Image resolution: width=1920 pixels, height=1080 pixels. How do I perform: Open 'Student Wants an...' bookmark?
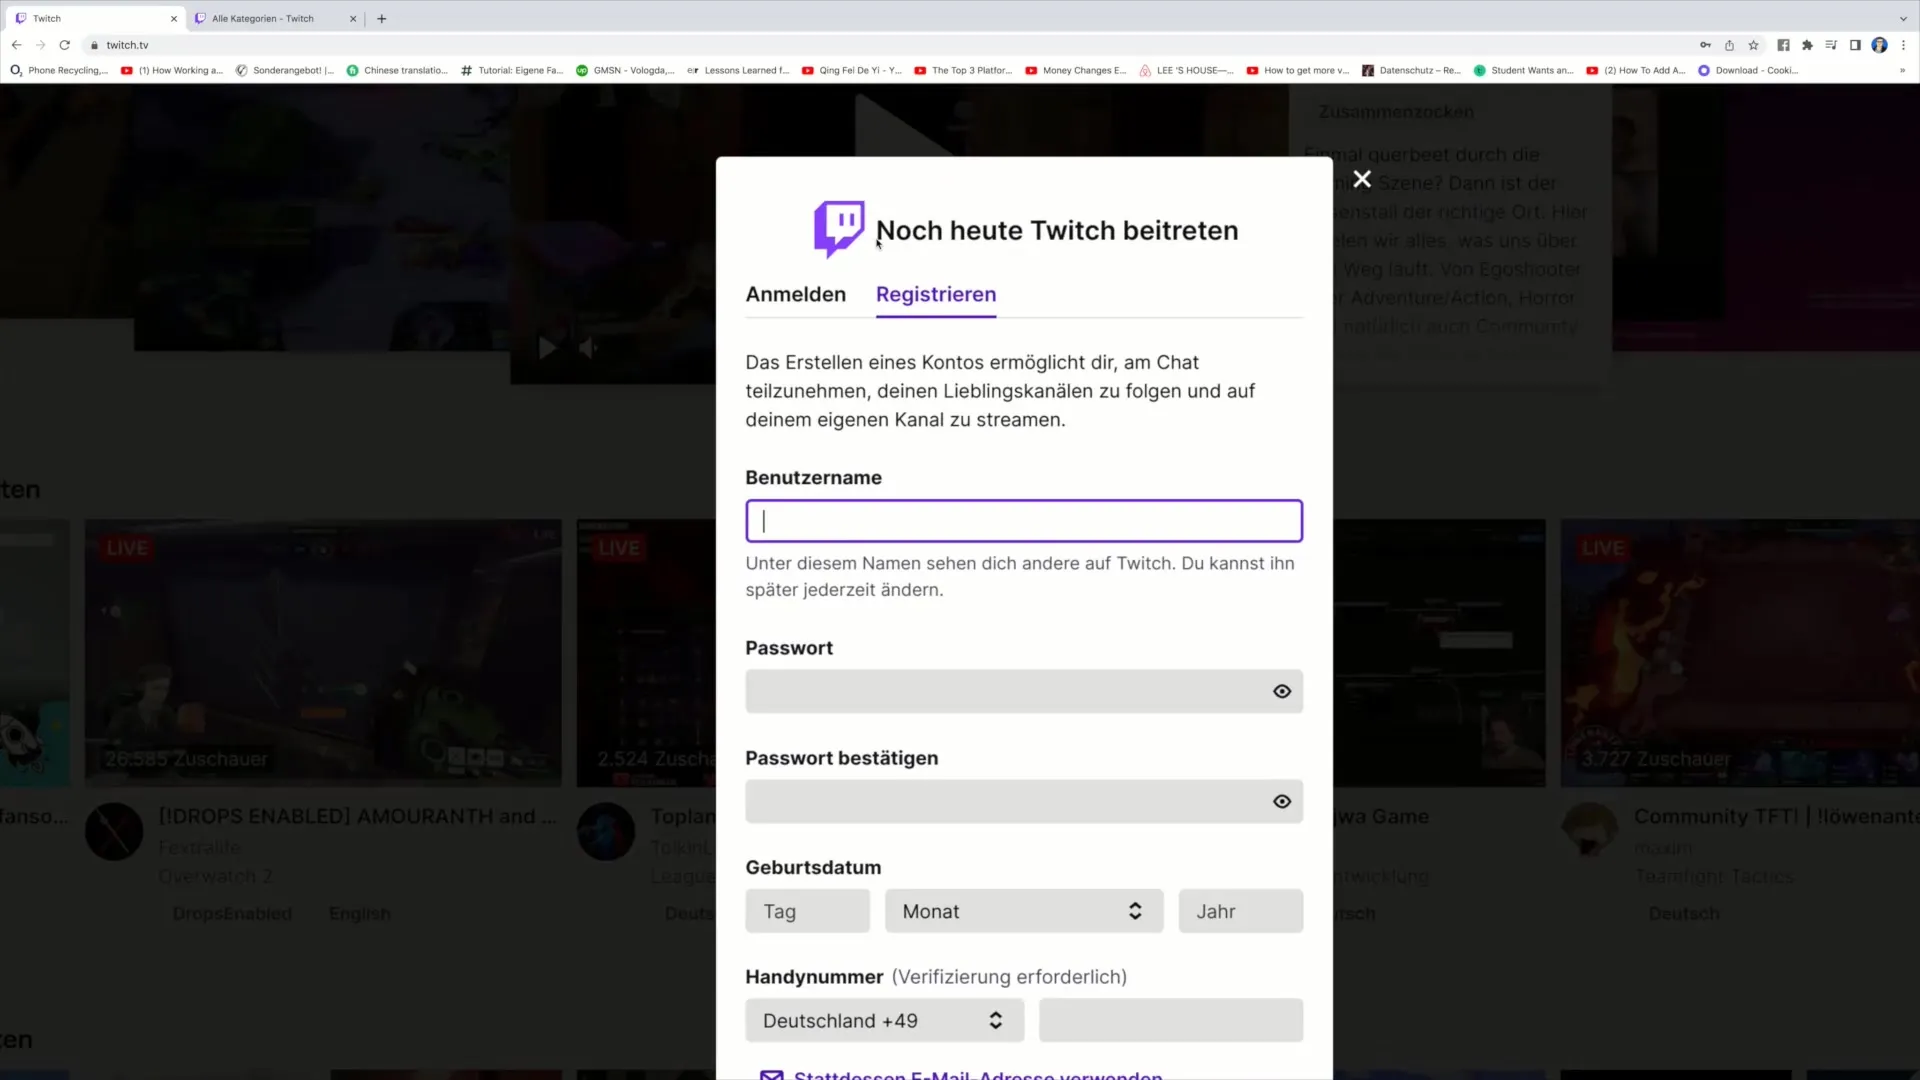coord(1523,71)
